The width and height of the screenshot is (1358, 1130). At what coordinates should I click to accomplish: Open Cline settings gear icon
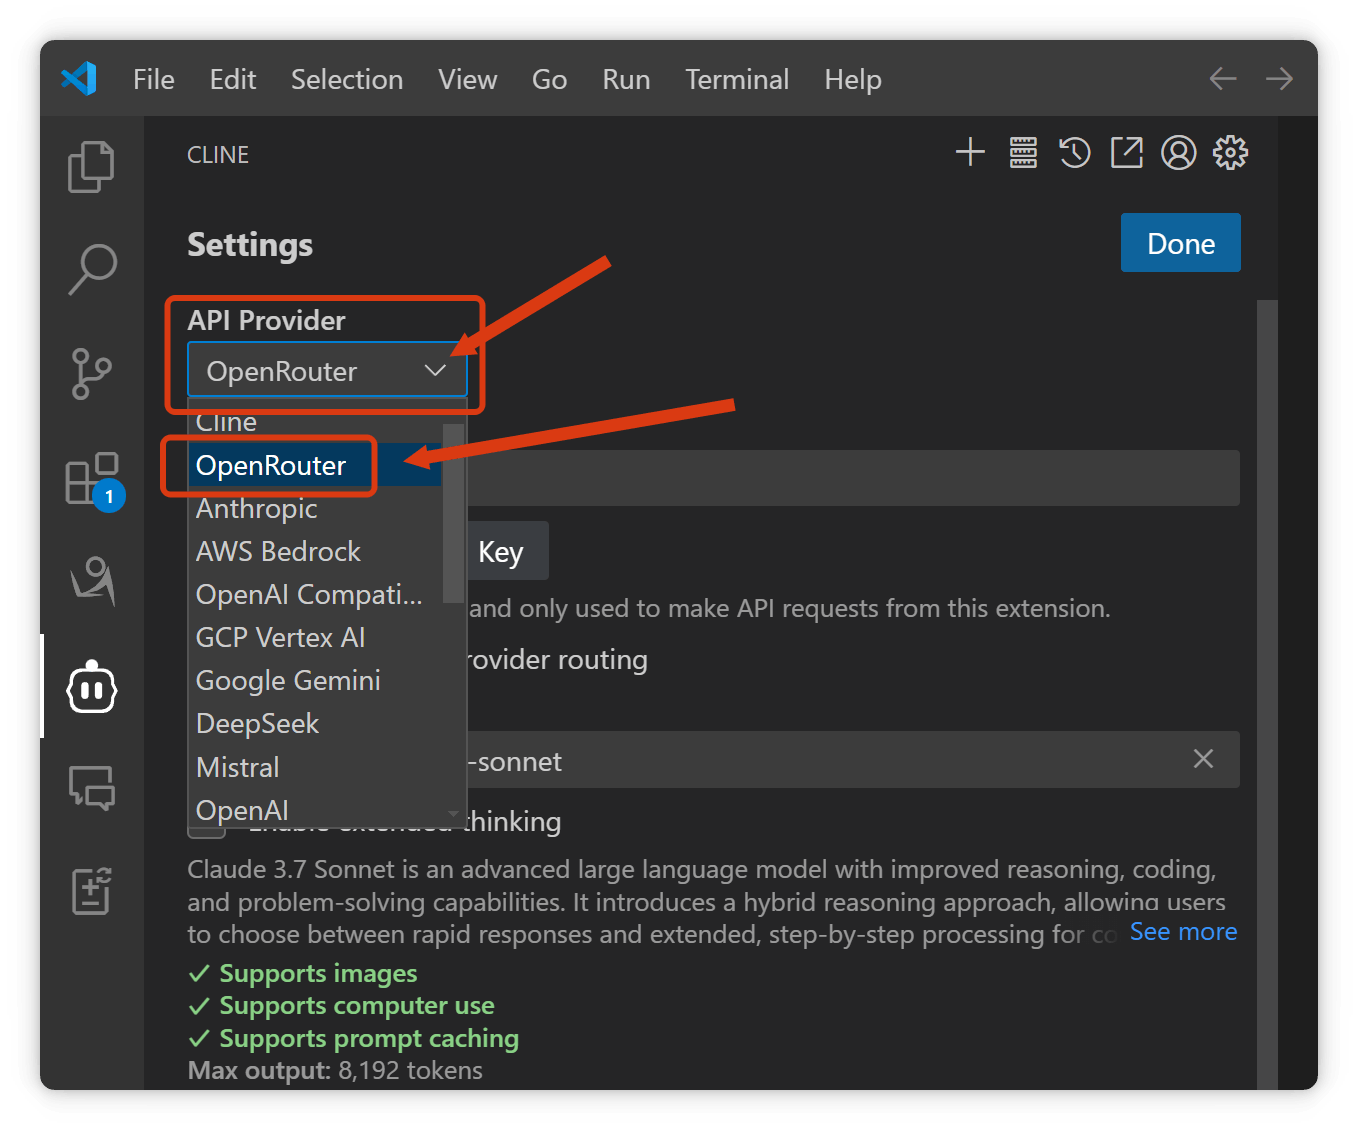[x=1231, y=152]
